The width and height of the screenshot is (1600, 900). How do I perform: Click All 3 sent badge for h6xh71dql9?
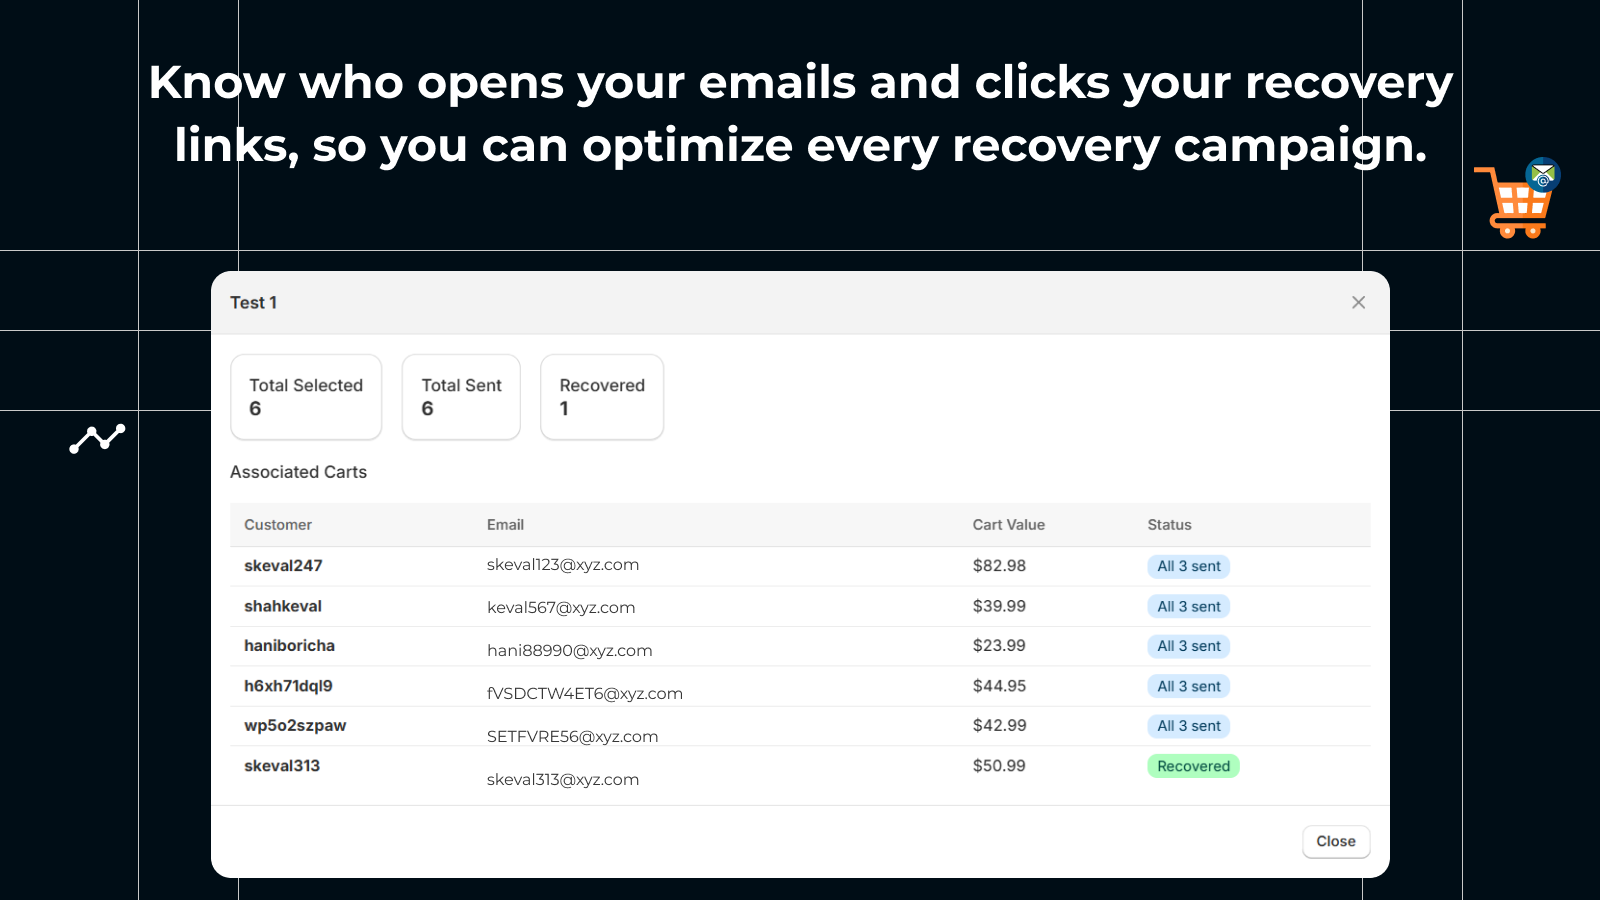[1188, 686]
